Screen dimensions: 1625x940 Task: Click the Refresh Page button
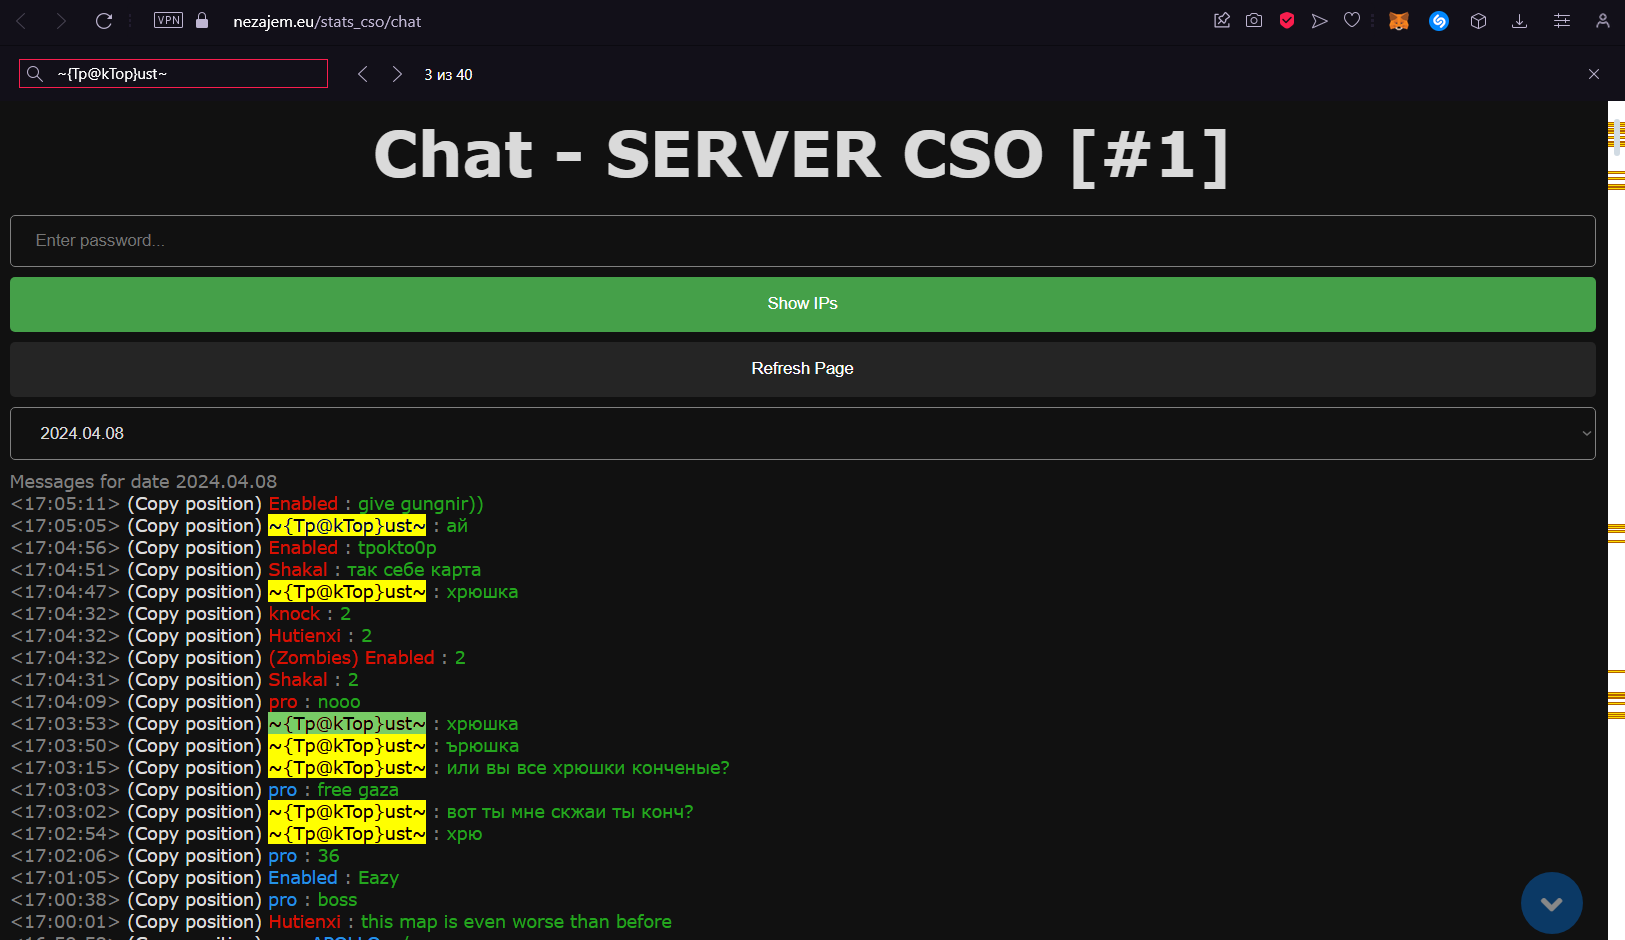point(802,369)
